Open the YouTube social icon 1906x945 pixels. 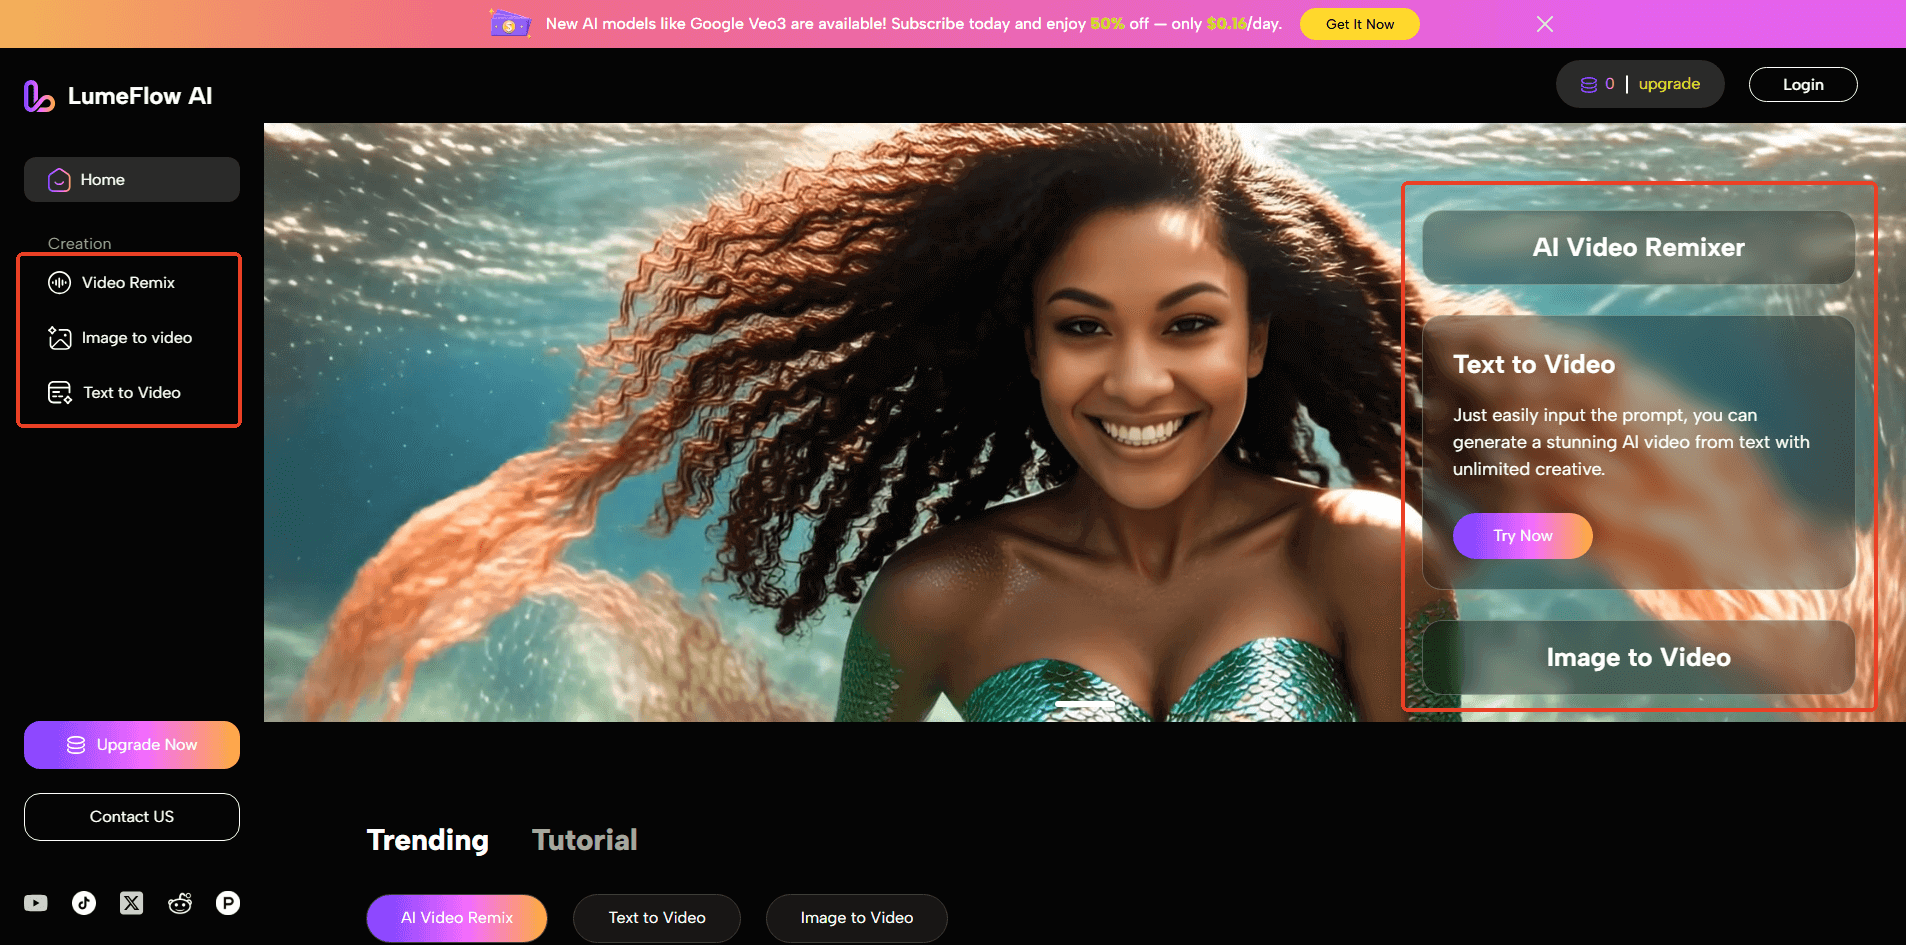36,903
